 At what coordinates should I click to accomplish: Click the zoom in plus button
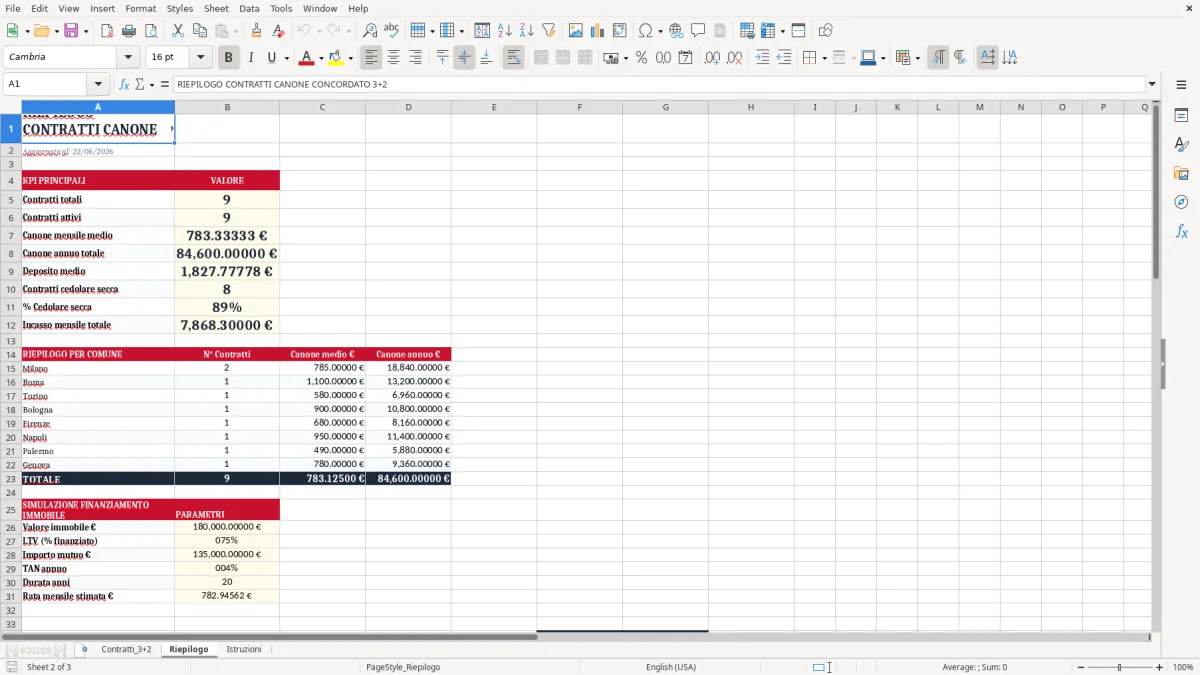click(x=1160, y=667)
